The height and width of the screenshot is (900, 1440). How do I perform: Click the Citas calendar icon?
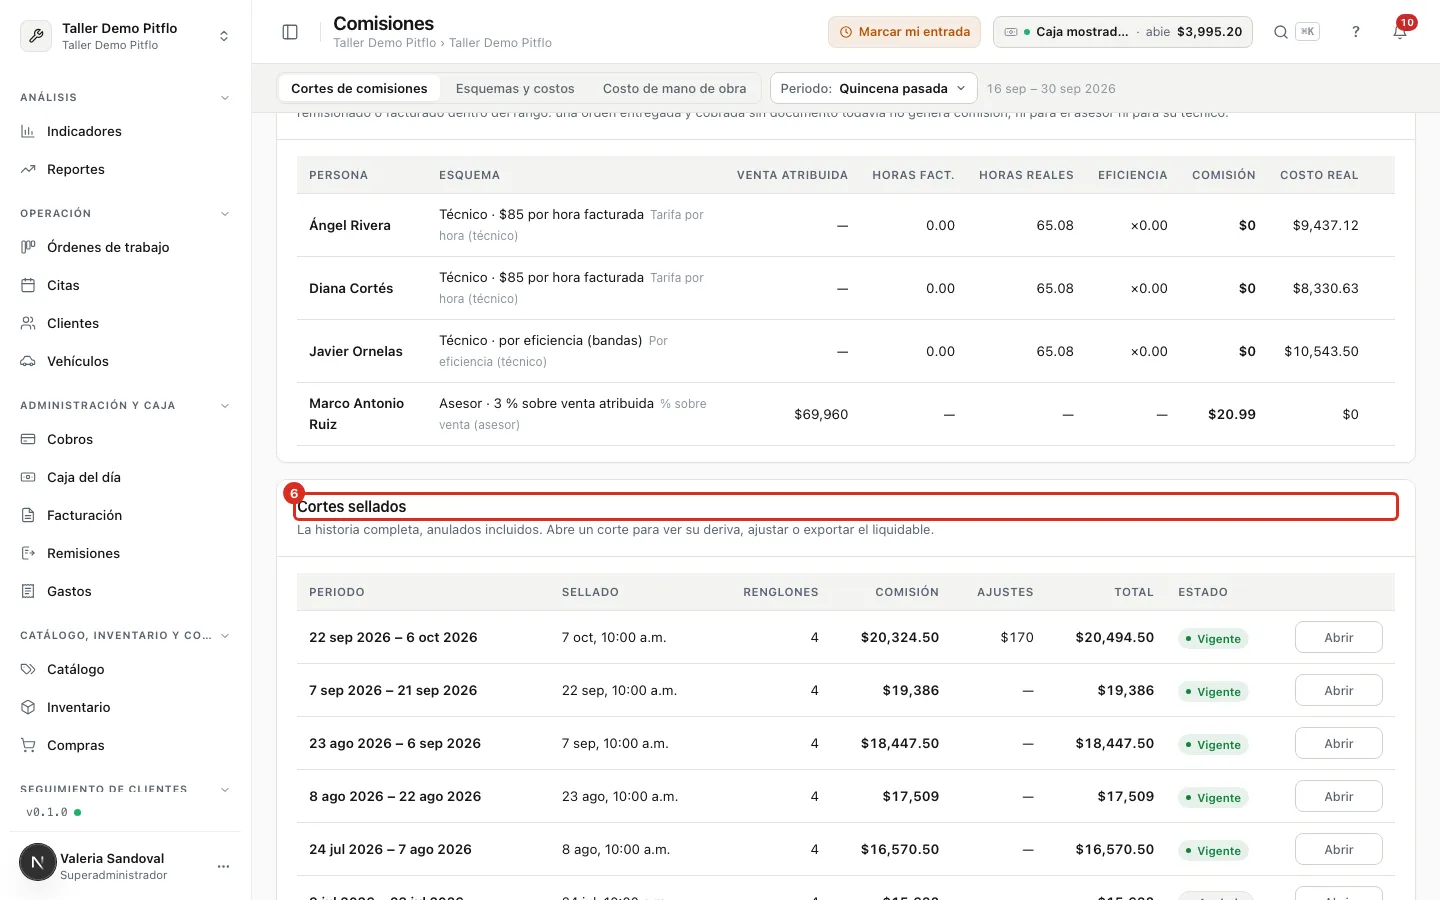pos(28,285)
